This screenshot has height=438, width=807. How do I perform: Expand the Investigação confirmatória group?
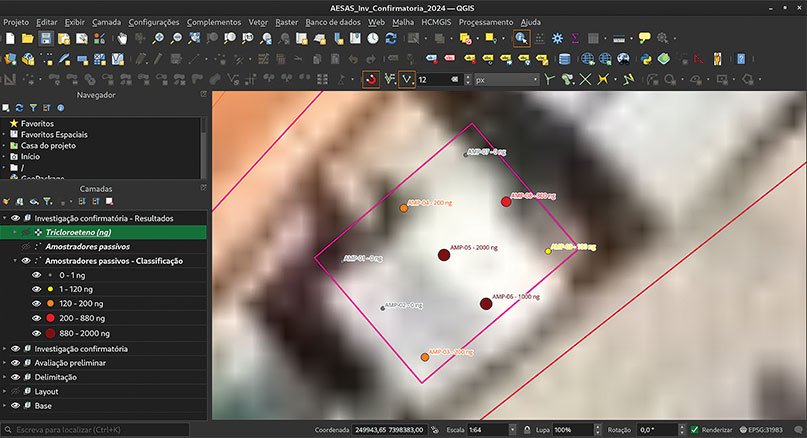tap(5, 349)
